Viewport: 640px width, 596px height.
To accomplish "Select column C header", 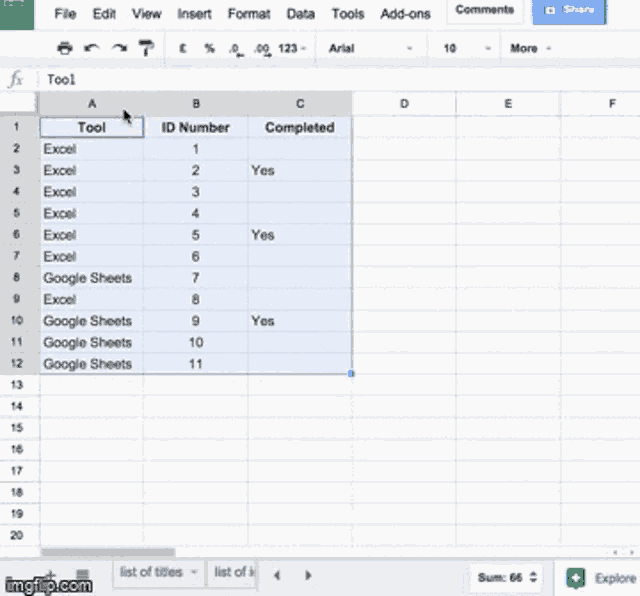I will click(300, 104).
